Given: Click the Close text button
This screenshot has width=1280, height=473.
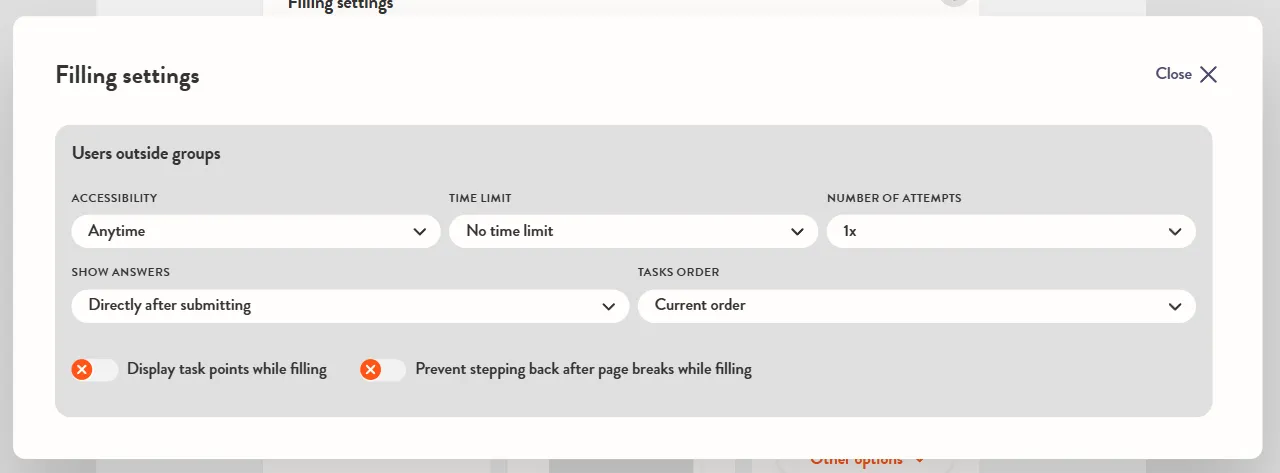Looking at the screenshot, I should point(1174,74).
